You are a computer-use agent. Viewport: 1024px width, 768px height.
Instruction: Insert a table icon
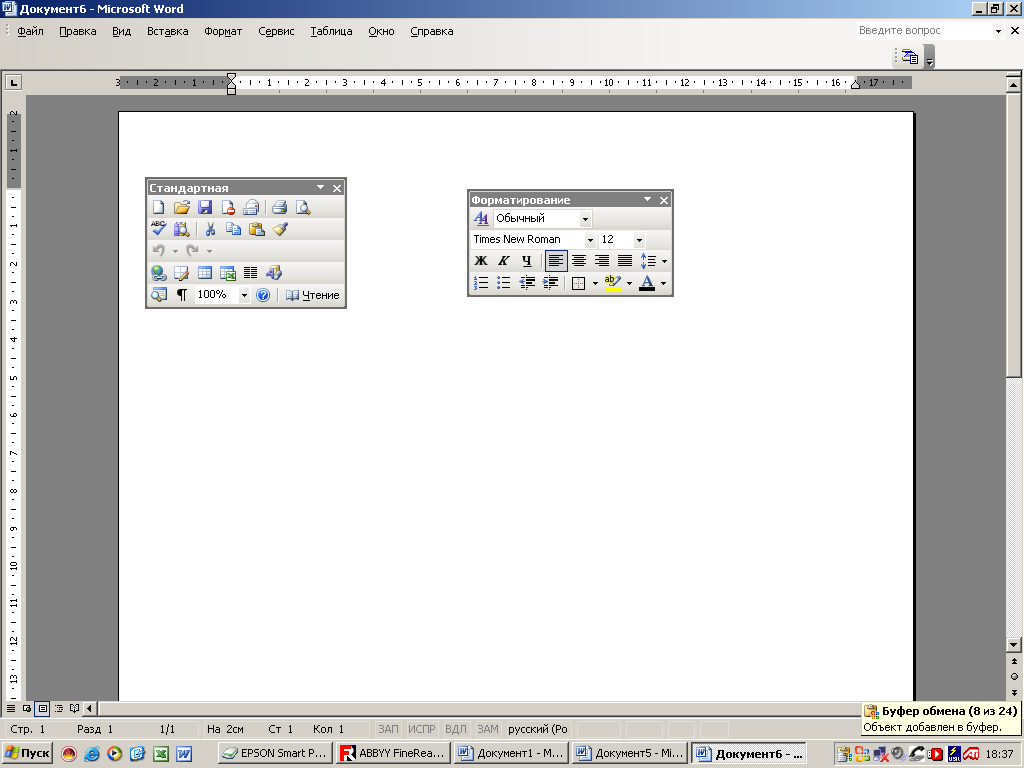(x=205, y=273)
